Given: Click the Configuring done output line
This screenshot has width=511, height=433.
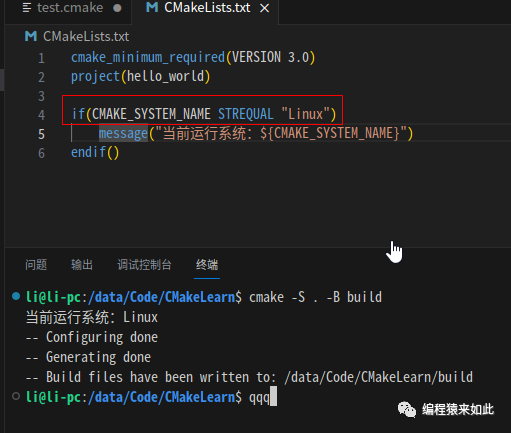Looking at the screenshot, I should [x=92, y=338].
